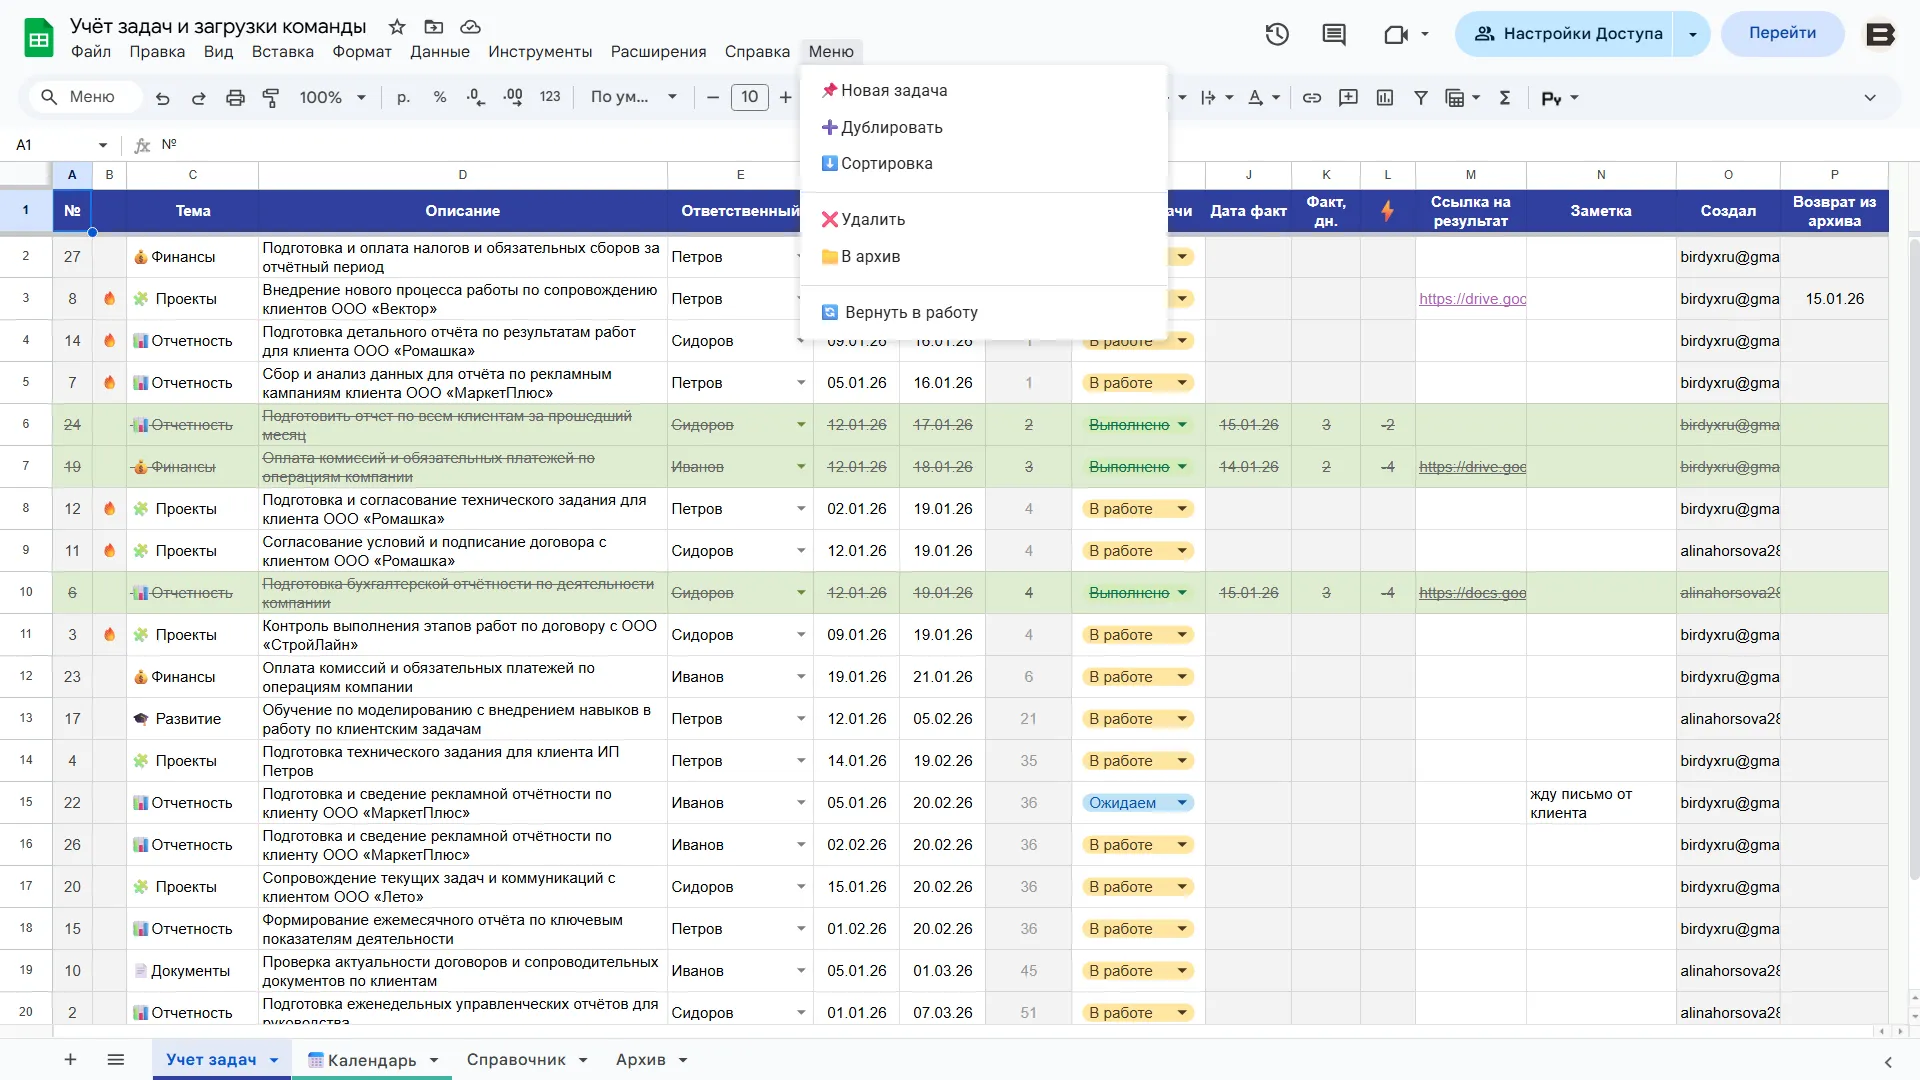The height and width of the screenshot is (1080, 1920).
Task: Click the undo arrow icon
Action: (x=163, y=97)
